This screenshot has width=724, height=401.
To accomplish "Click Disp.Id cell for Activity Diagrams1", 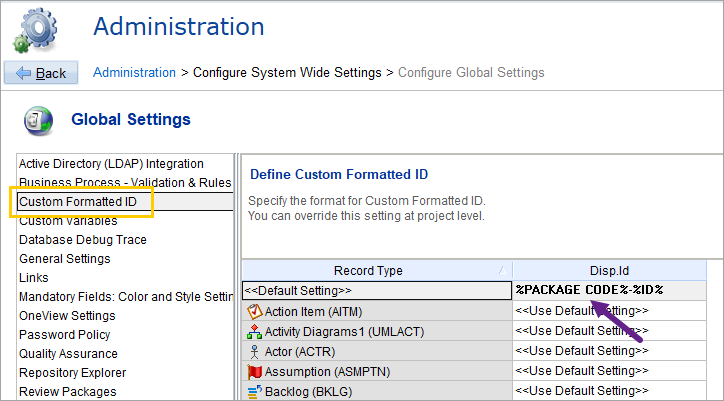I will [609, 331].
